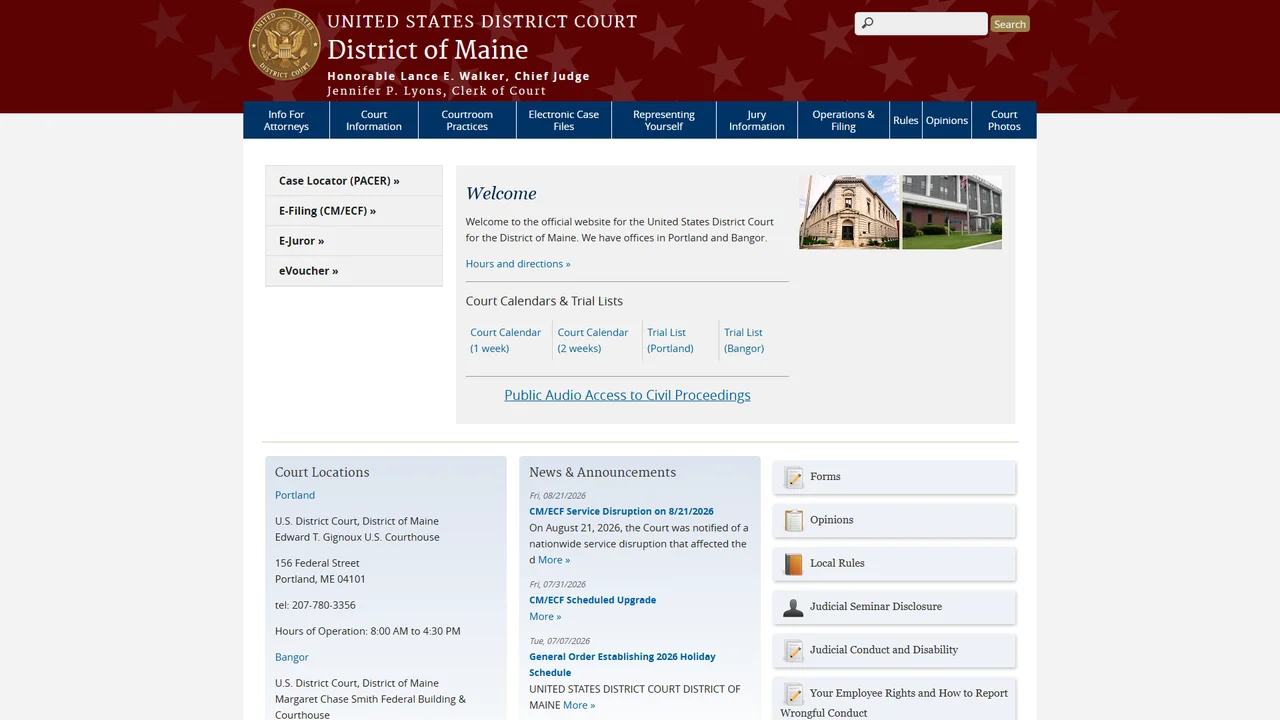Open Case Locator (PACER) link
Viewport: 1280px width, 720px height.
(354, 181)
